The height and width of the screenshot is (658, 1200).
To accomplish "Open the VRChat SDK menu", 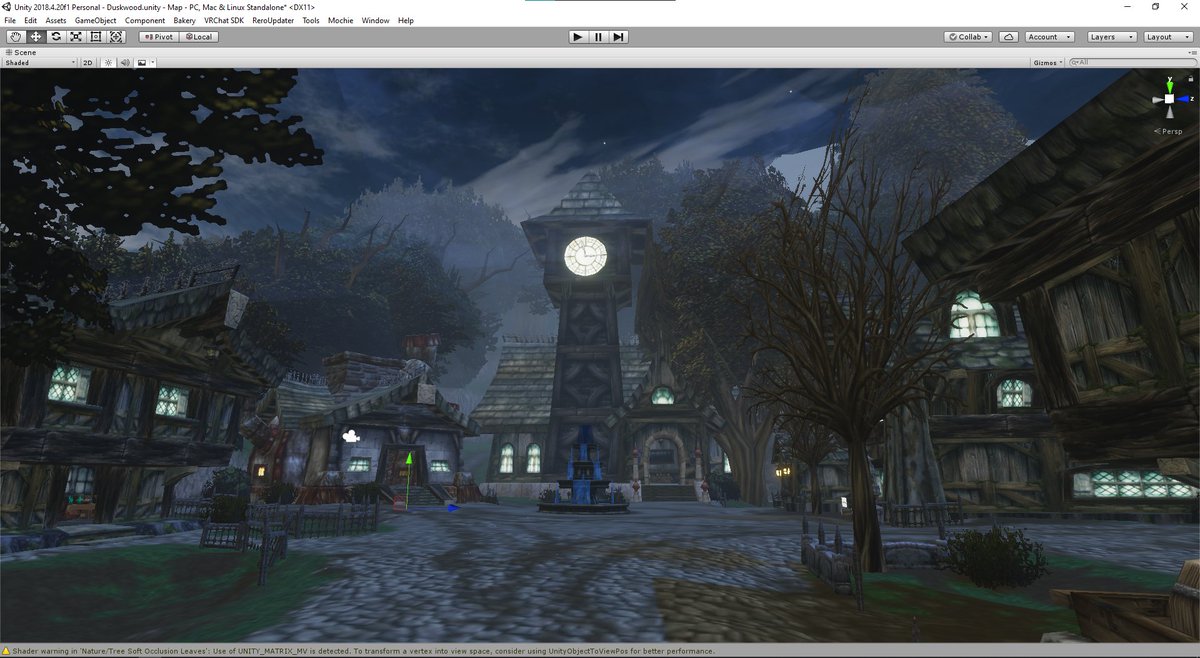I will (x=222, y=20).
